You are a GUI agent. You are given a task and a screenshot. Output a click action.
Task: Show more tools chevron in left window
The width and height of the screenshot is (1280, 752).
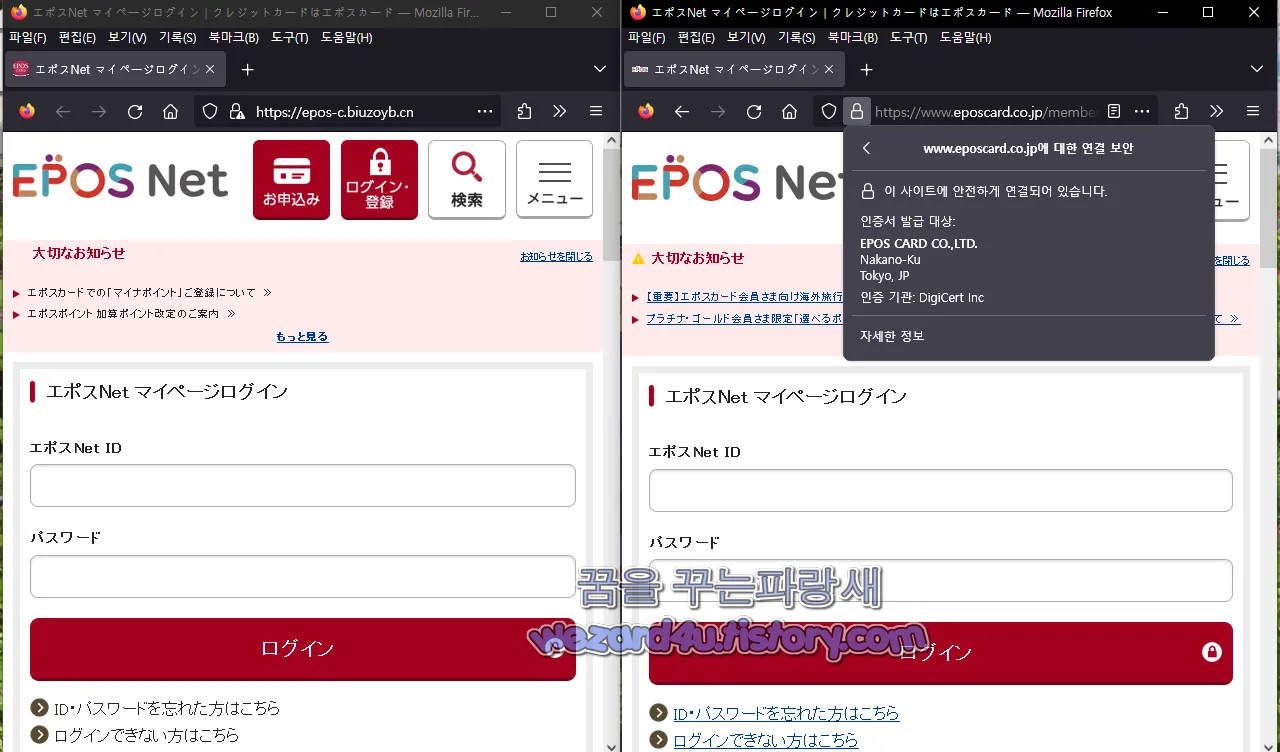click(559, 112)
